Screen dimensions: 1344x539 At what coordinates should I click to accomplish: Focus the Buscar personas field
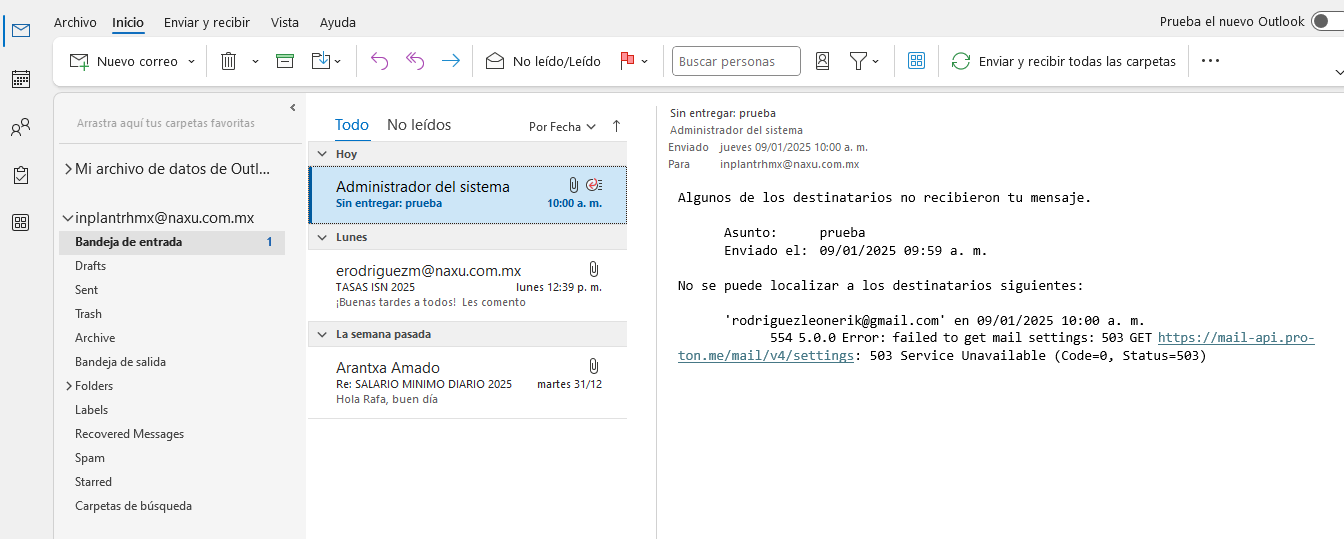pos(736,61)
